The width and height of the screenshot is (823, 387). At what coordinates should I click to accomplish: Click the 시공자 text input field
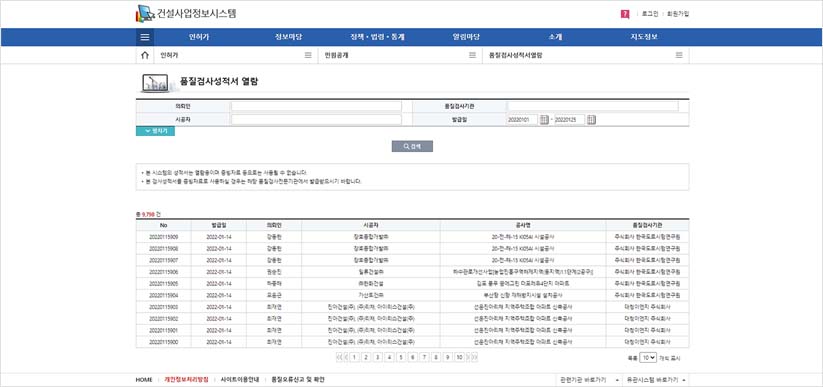click(x=316, y=120)
